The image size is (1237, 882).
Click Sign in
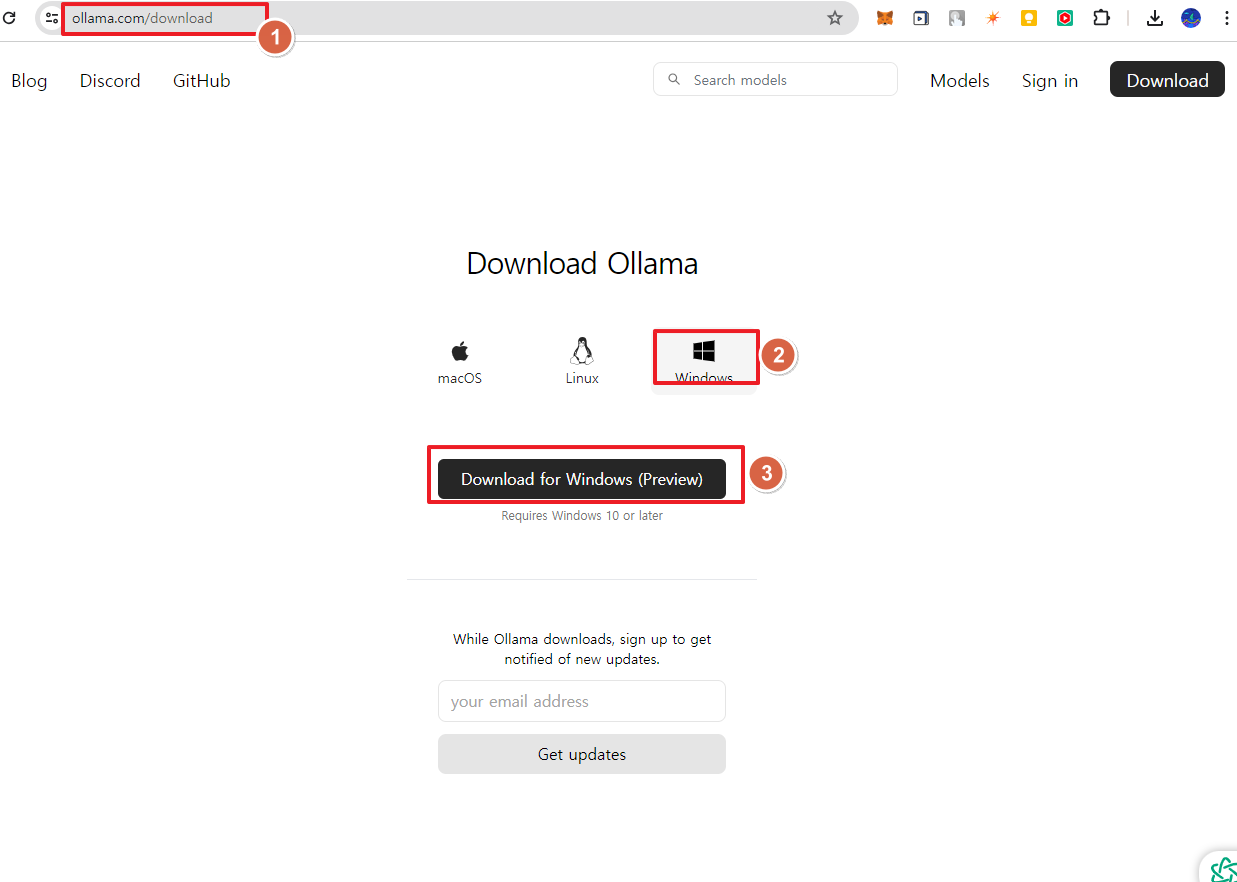(x=1050, y=81)
